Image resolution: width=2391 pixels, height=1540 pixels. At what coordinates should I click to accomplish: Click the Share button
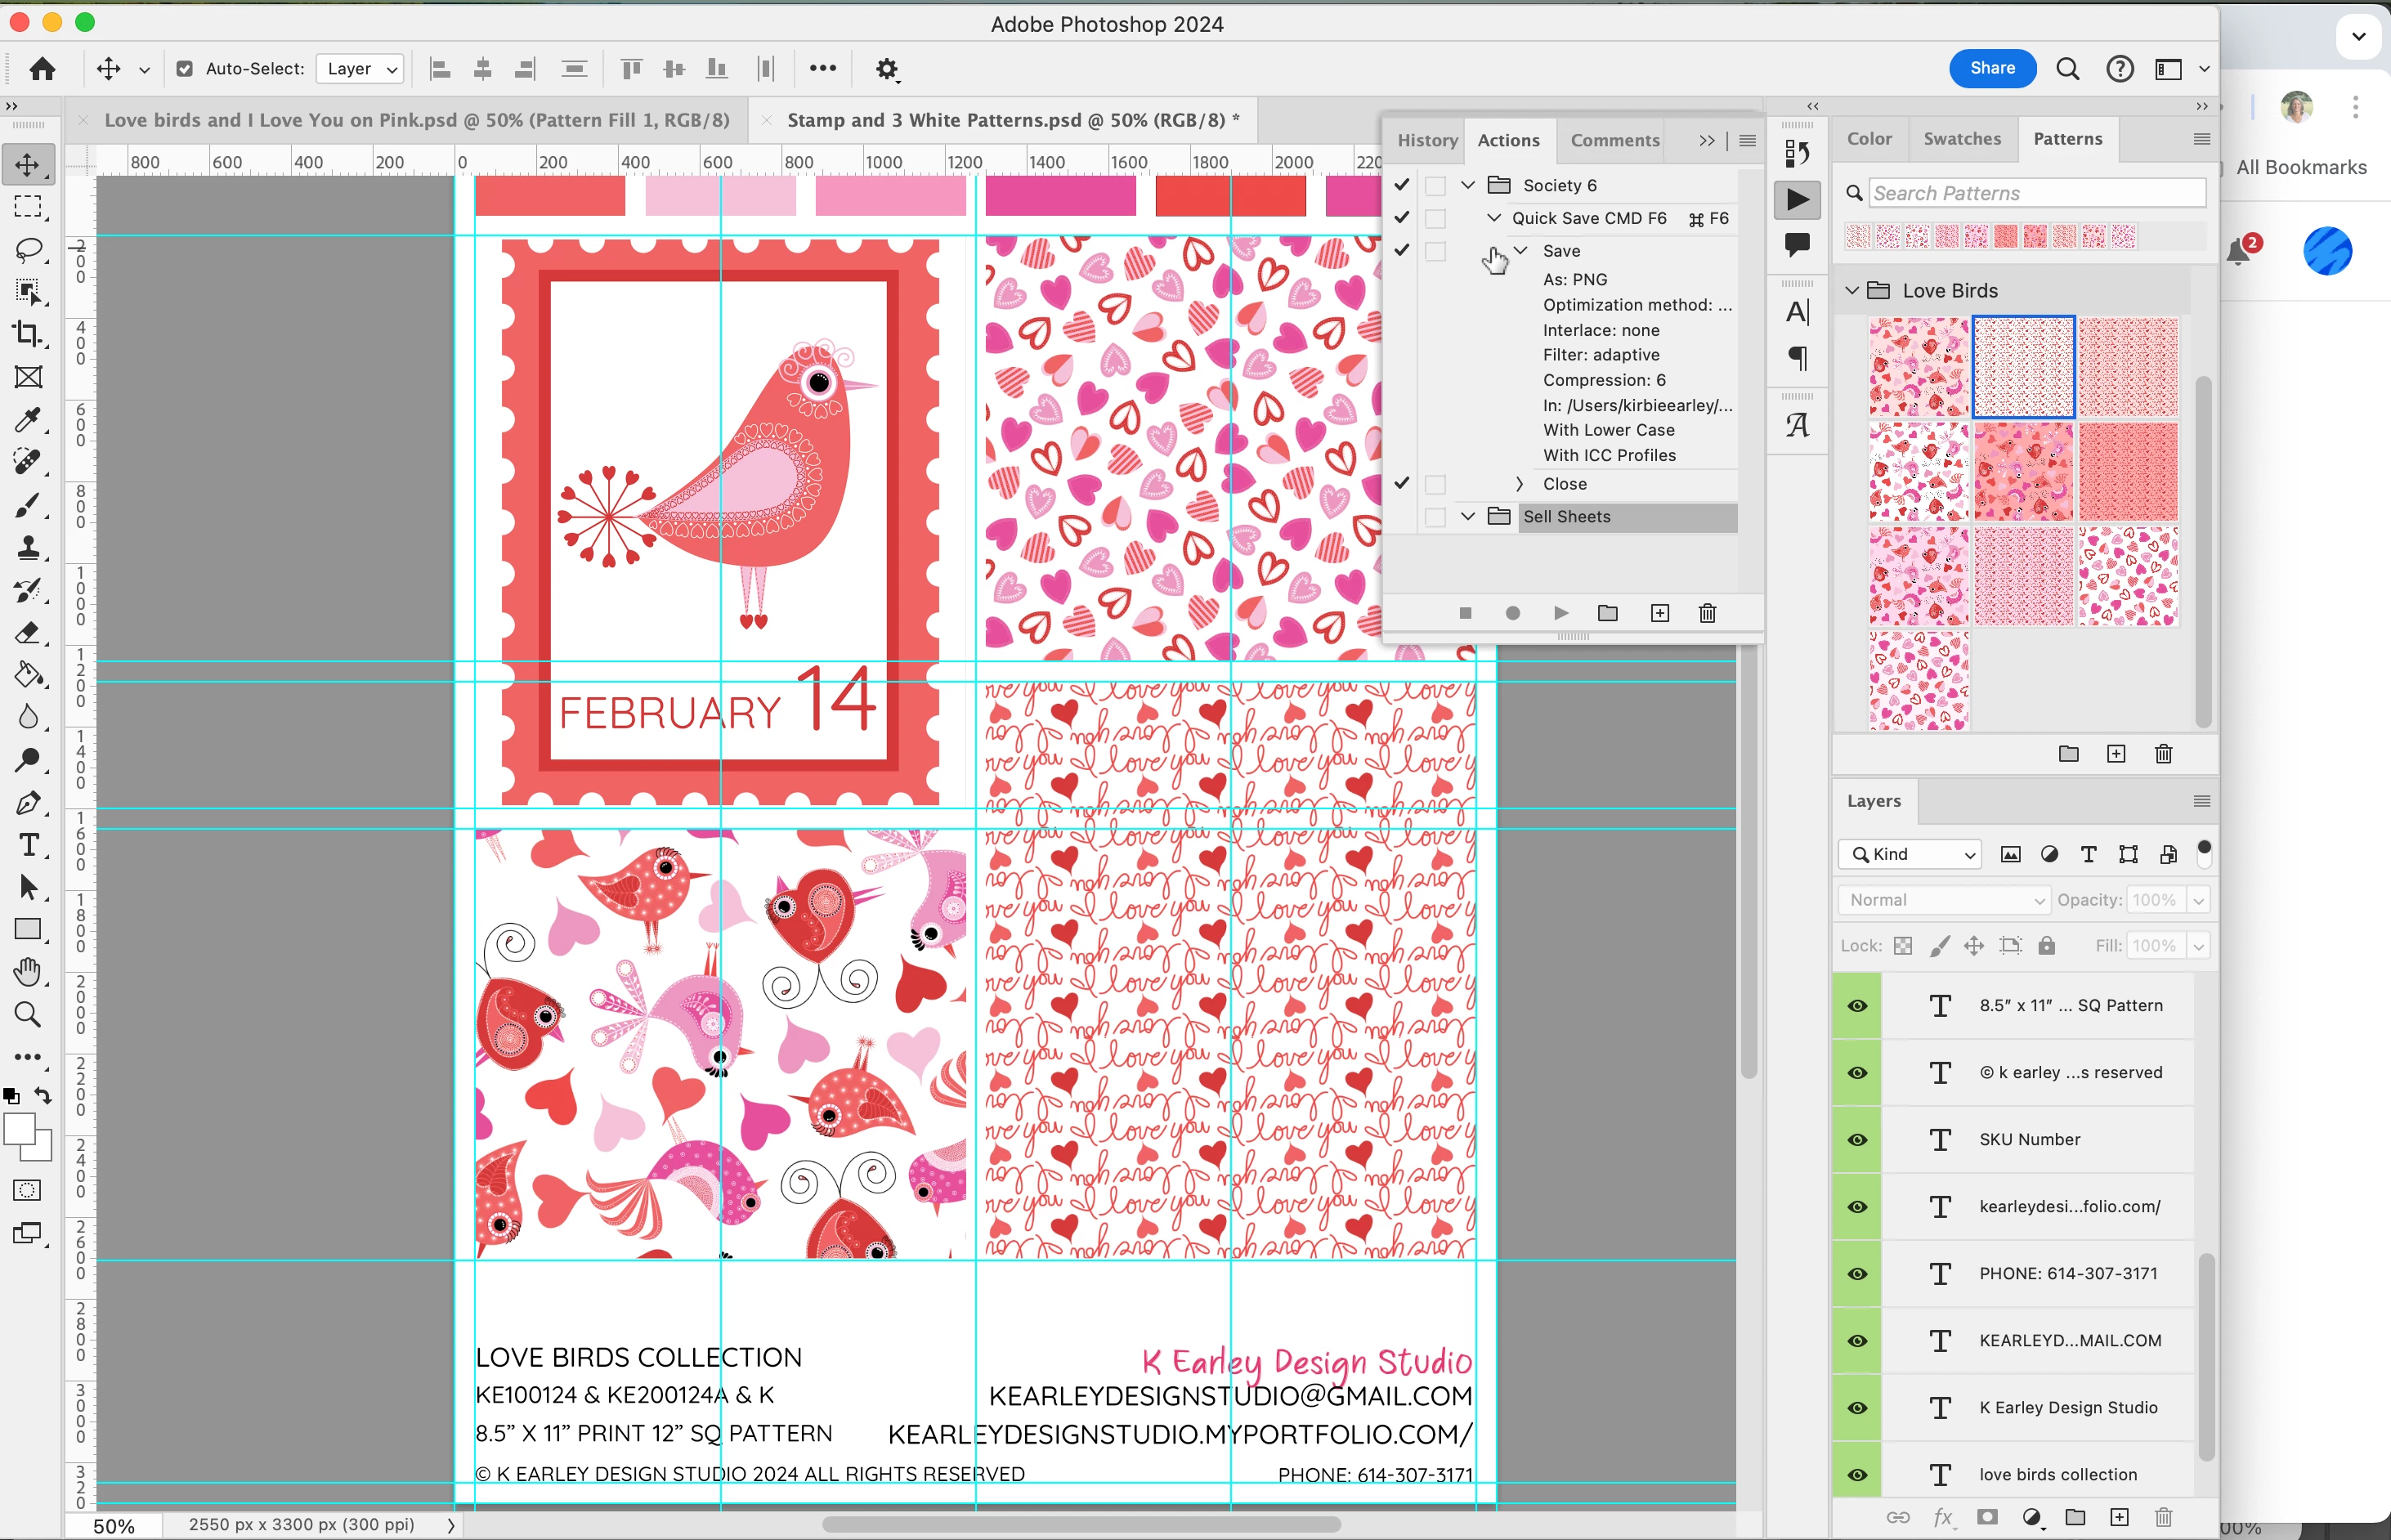(x=1991, y=68)
